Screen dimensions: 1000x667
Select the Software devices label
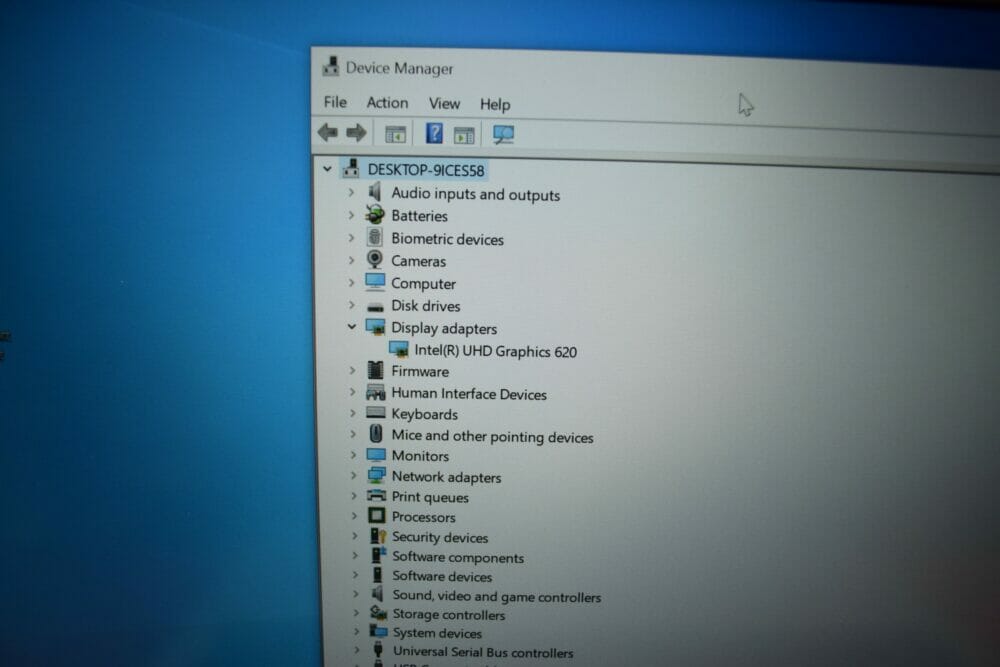point(442,576)
